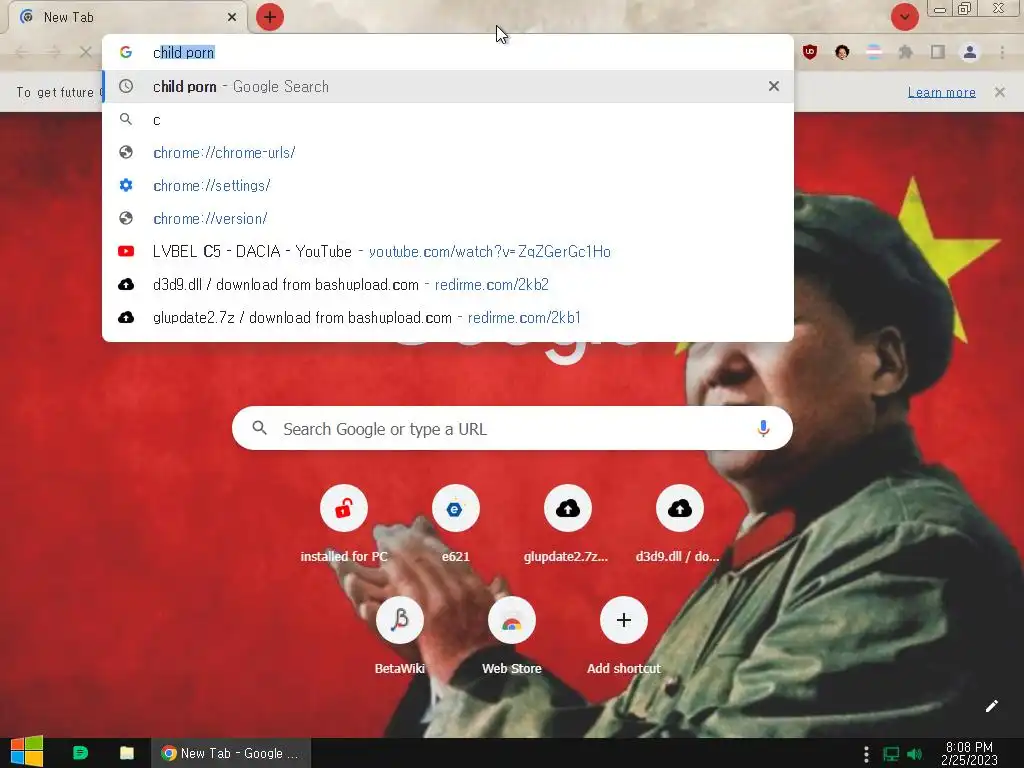Choose chrome://version/ suggestion
1024x768 pixels.
tap(448, 218)
